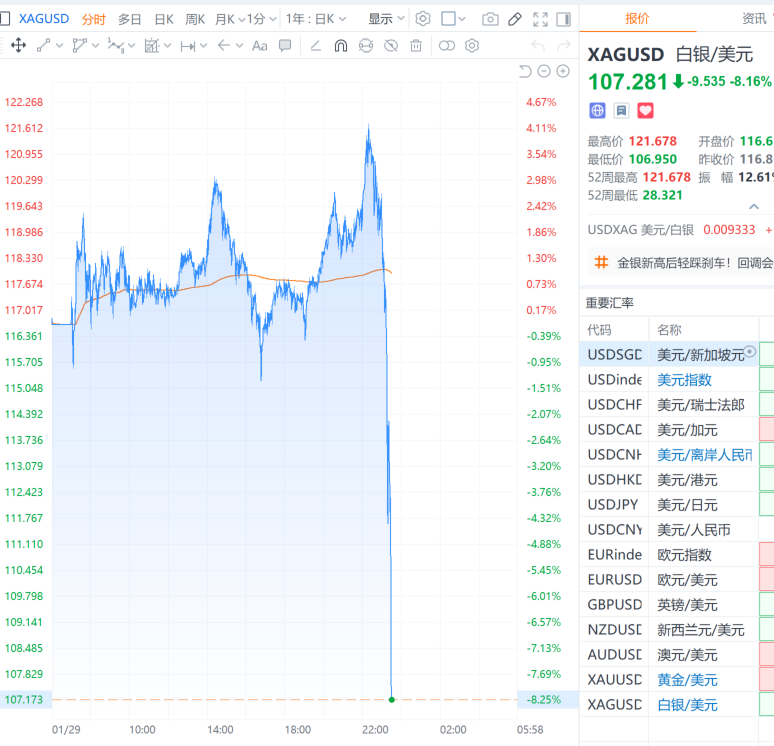Viewport: 774px width, 746px height.
Task: Switch to the 日K chart tab
Action: click(x=163, y=19)
